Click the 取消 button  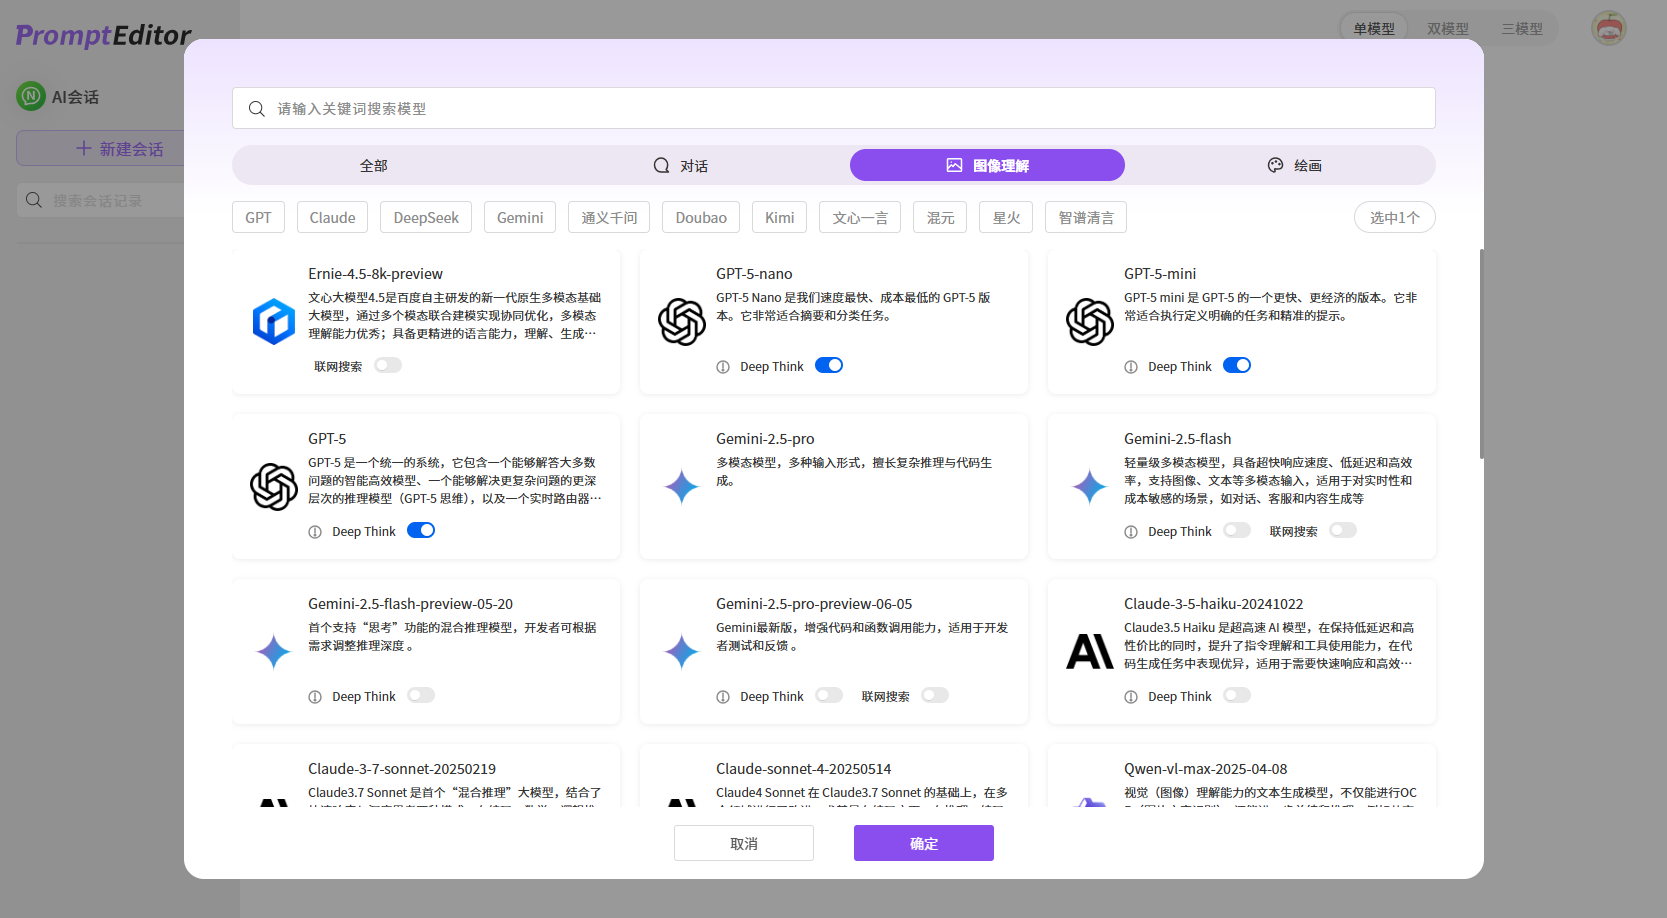[x=743, y=843]
